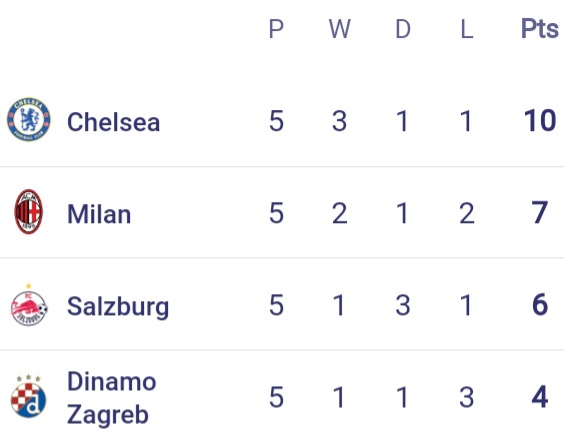Click Salzburg's 6 points total
Screen dimensions: 564x434
pos(540,305)
